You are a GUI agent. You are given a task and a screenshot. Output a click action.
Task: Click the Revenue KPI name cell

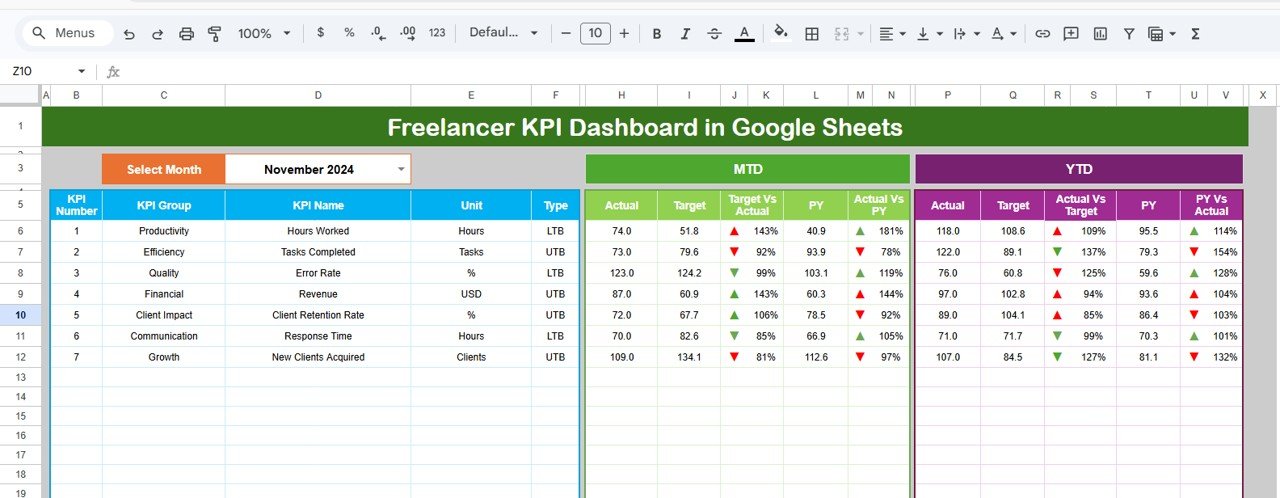(x=318, y=294)
